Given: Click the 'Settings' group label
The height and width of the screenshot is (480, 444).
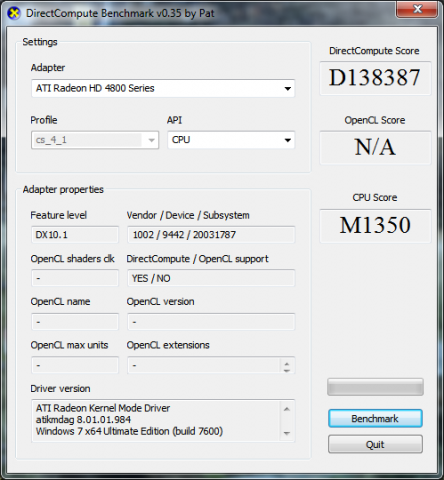Looking at the screenshot, I should pos(40,42).
